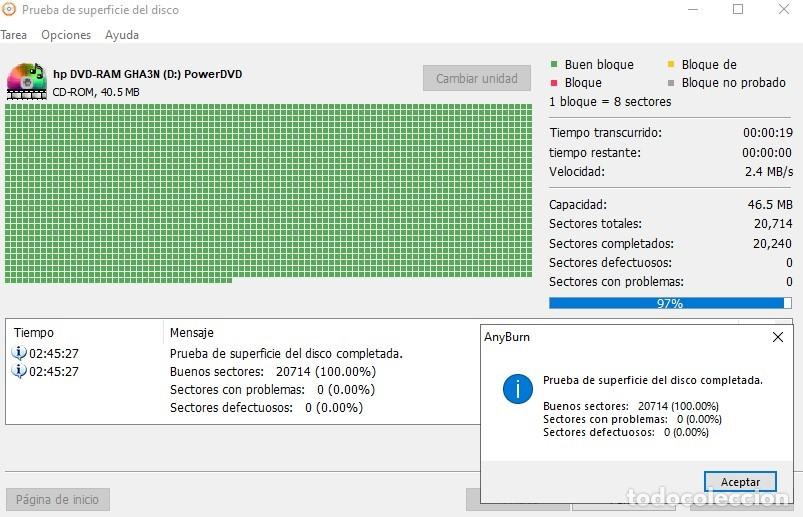The width and height of the screenshot is (803, 517).
Task: Click the Velocidad value 2.4 MB/s
Action: point(769,171)
